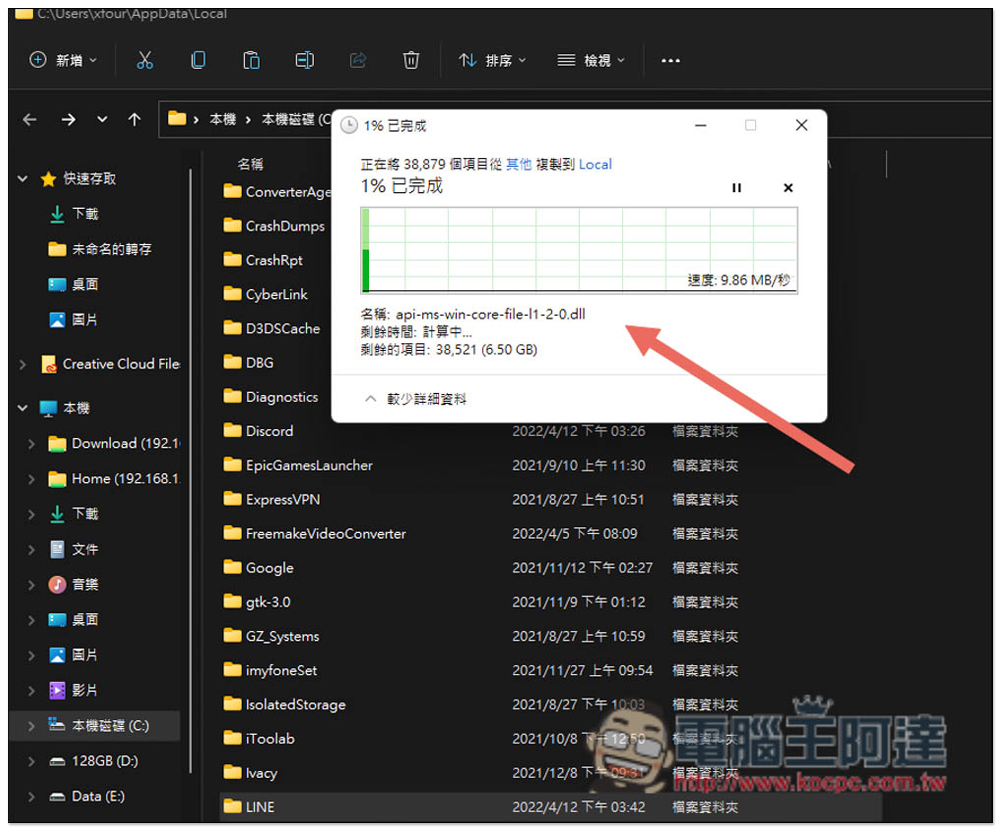Image resolution: width=1000 pixels, height=832 pixels.
Task: Click the Delete trash can icon
Action: pos(411,61)
